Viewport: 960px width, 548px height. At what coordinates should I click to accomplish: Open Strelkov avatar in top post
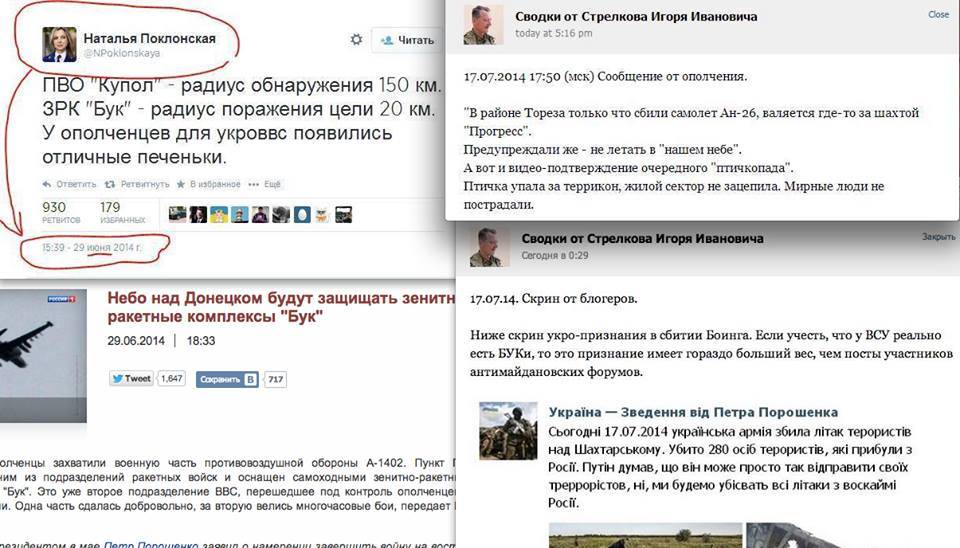tap(483, 25)
